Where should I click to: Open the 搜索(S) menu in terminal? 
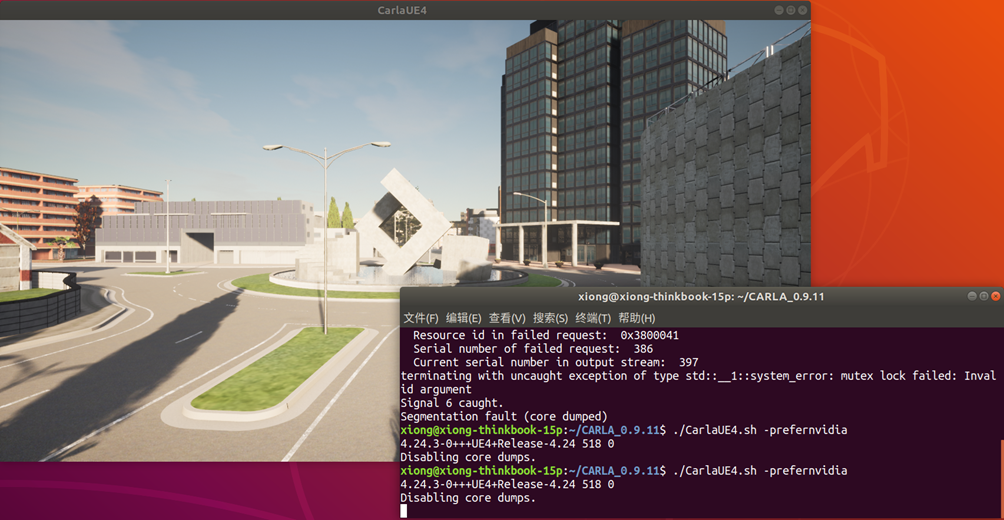point(551,318)
